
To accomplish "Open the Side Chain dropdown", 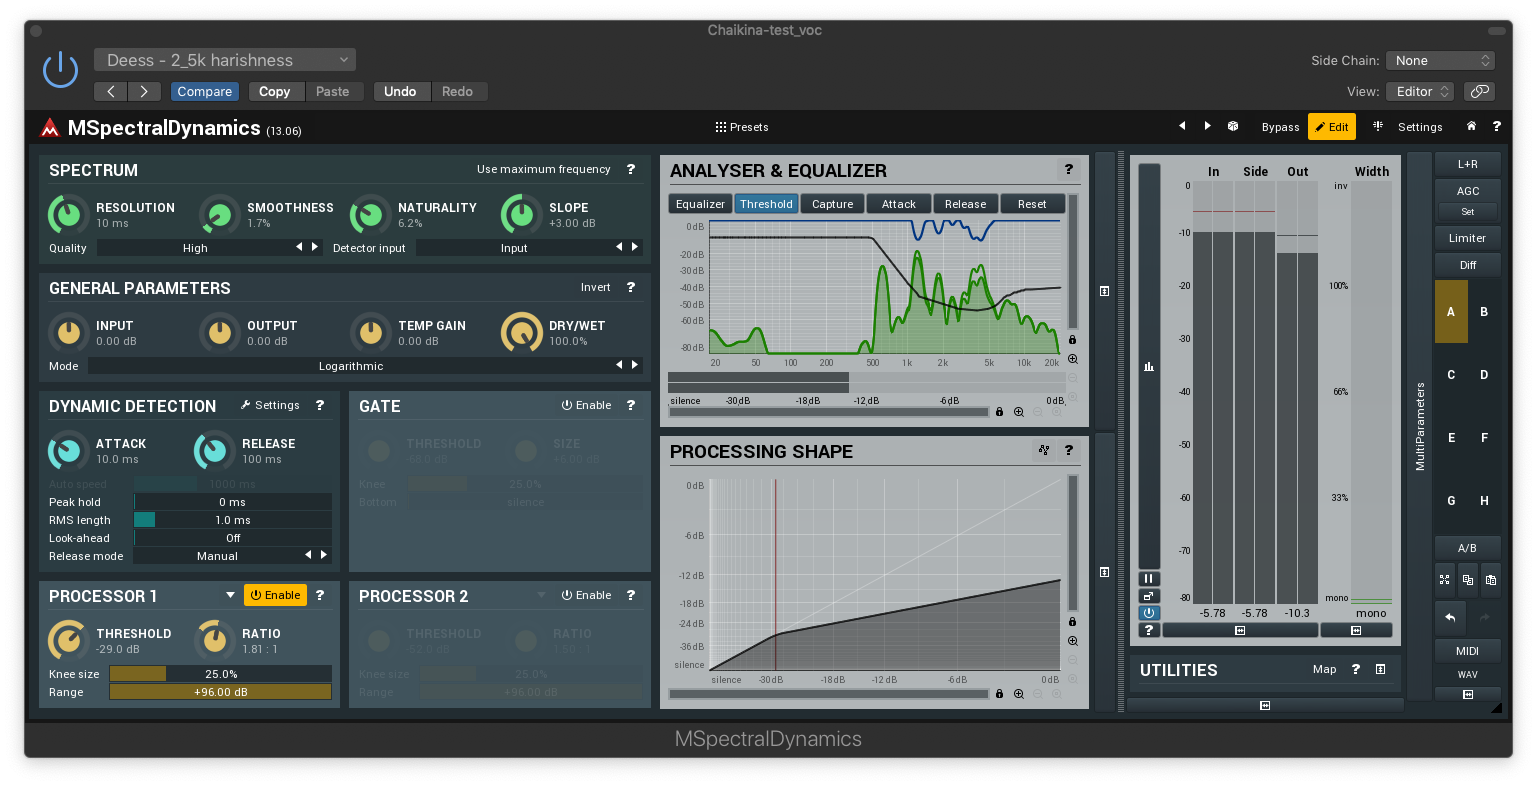I will [x=1440, y=60].
